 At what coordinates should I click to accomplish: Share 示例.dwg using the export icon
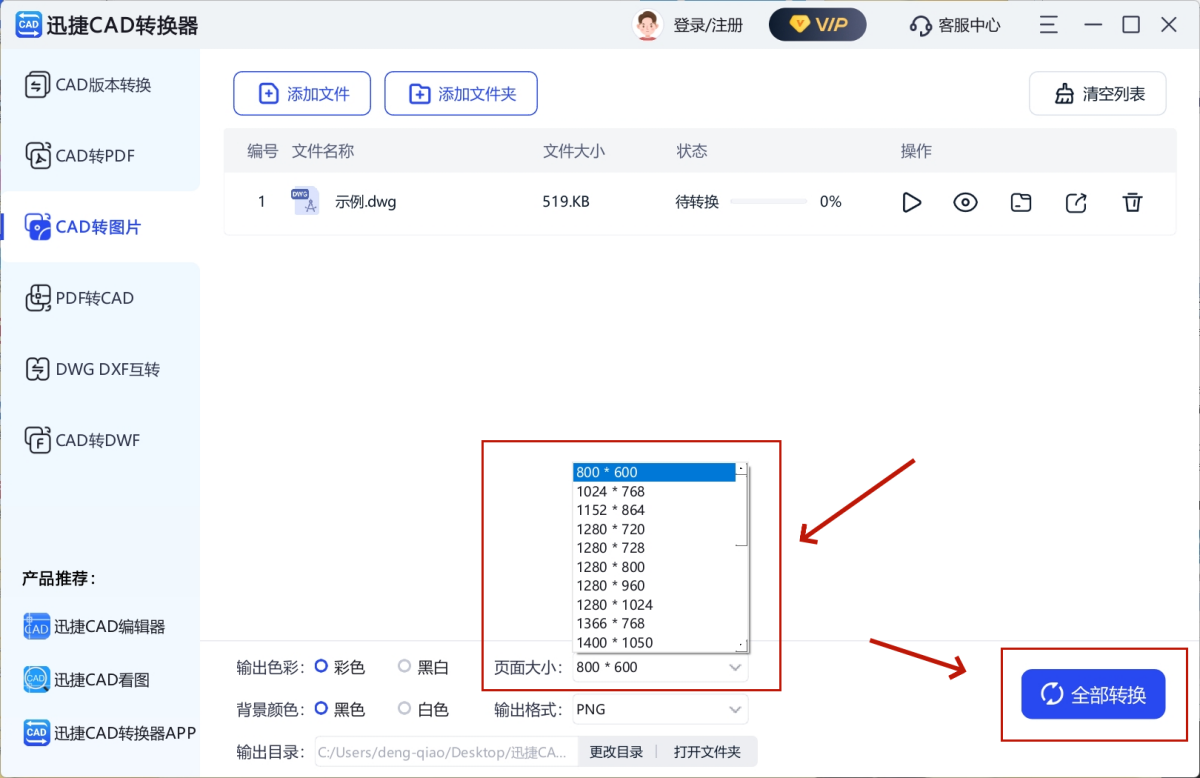(x=1076, y=202)
